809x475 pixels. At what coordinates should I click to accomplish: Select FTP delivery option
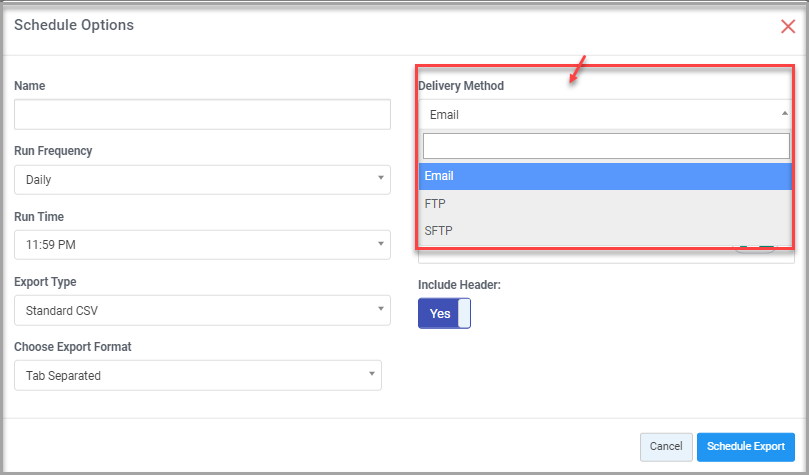click(605, 204)
